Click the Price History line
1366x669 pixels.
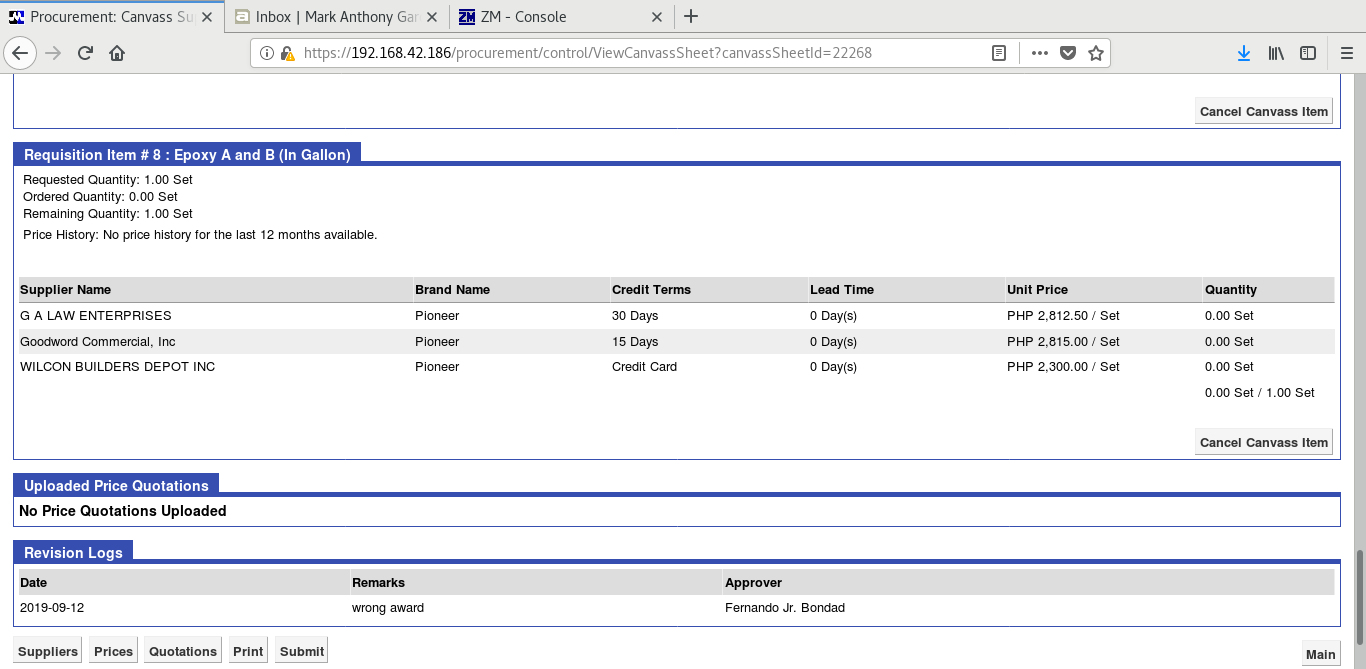point(200,235)
